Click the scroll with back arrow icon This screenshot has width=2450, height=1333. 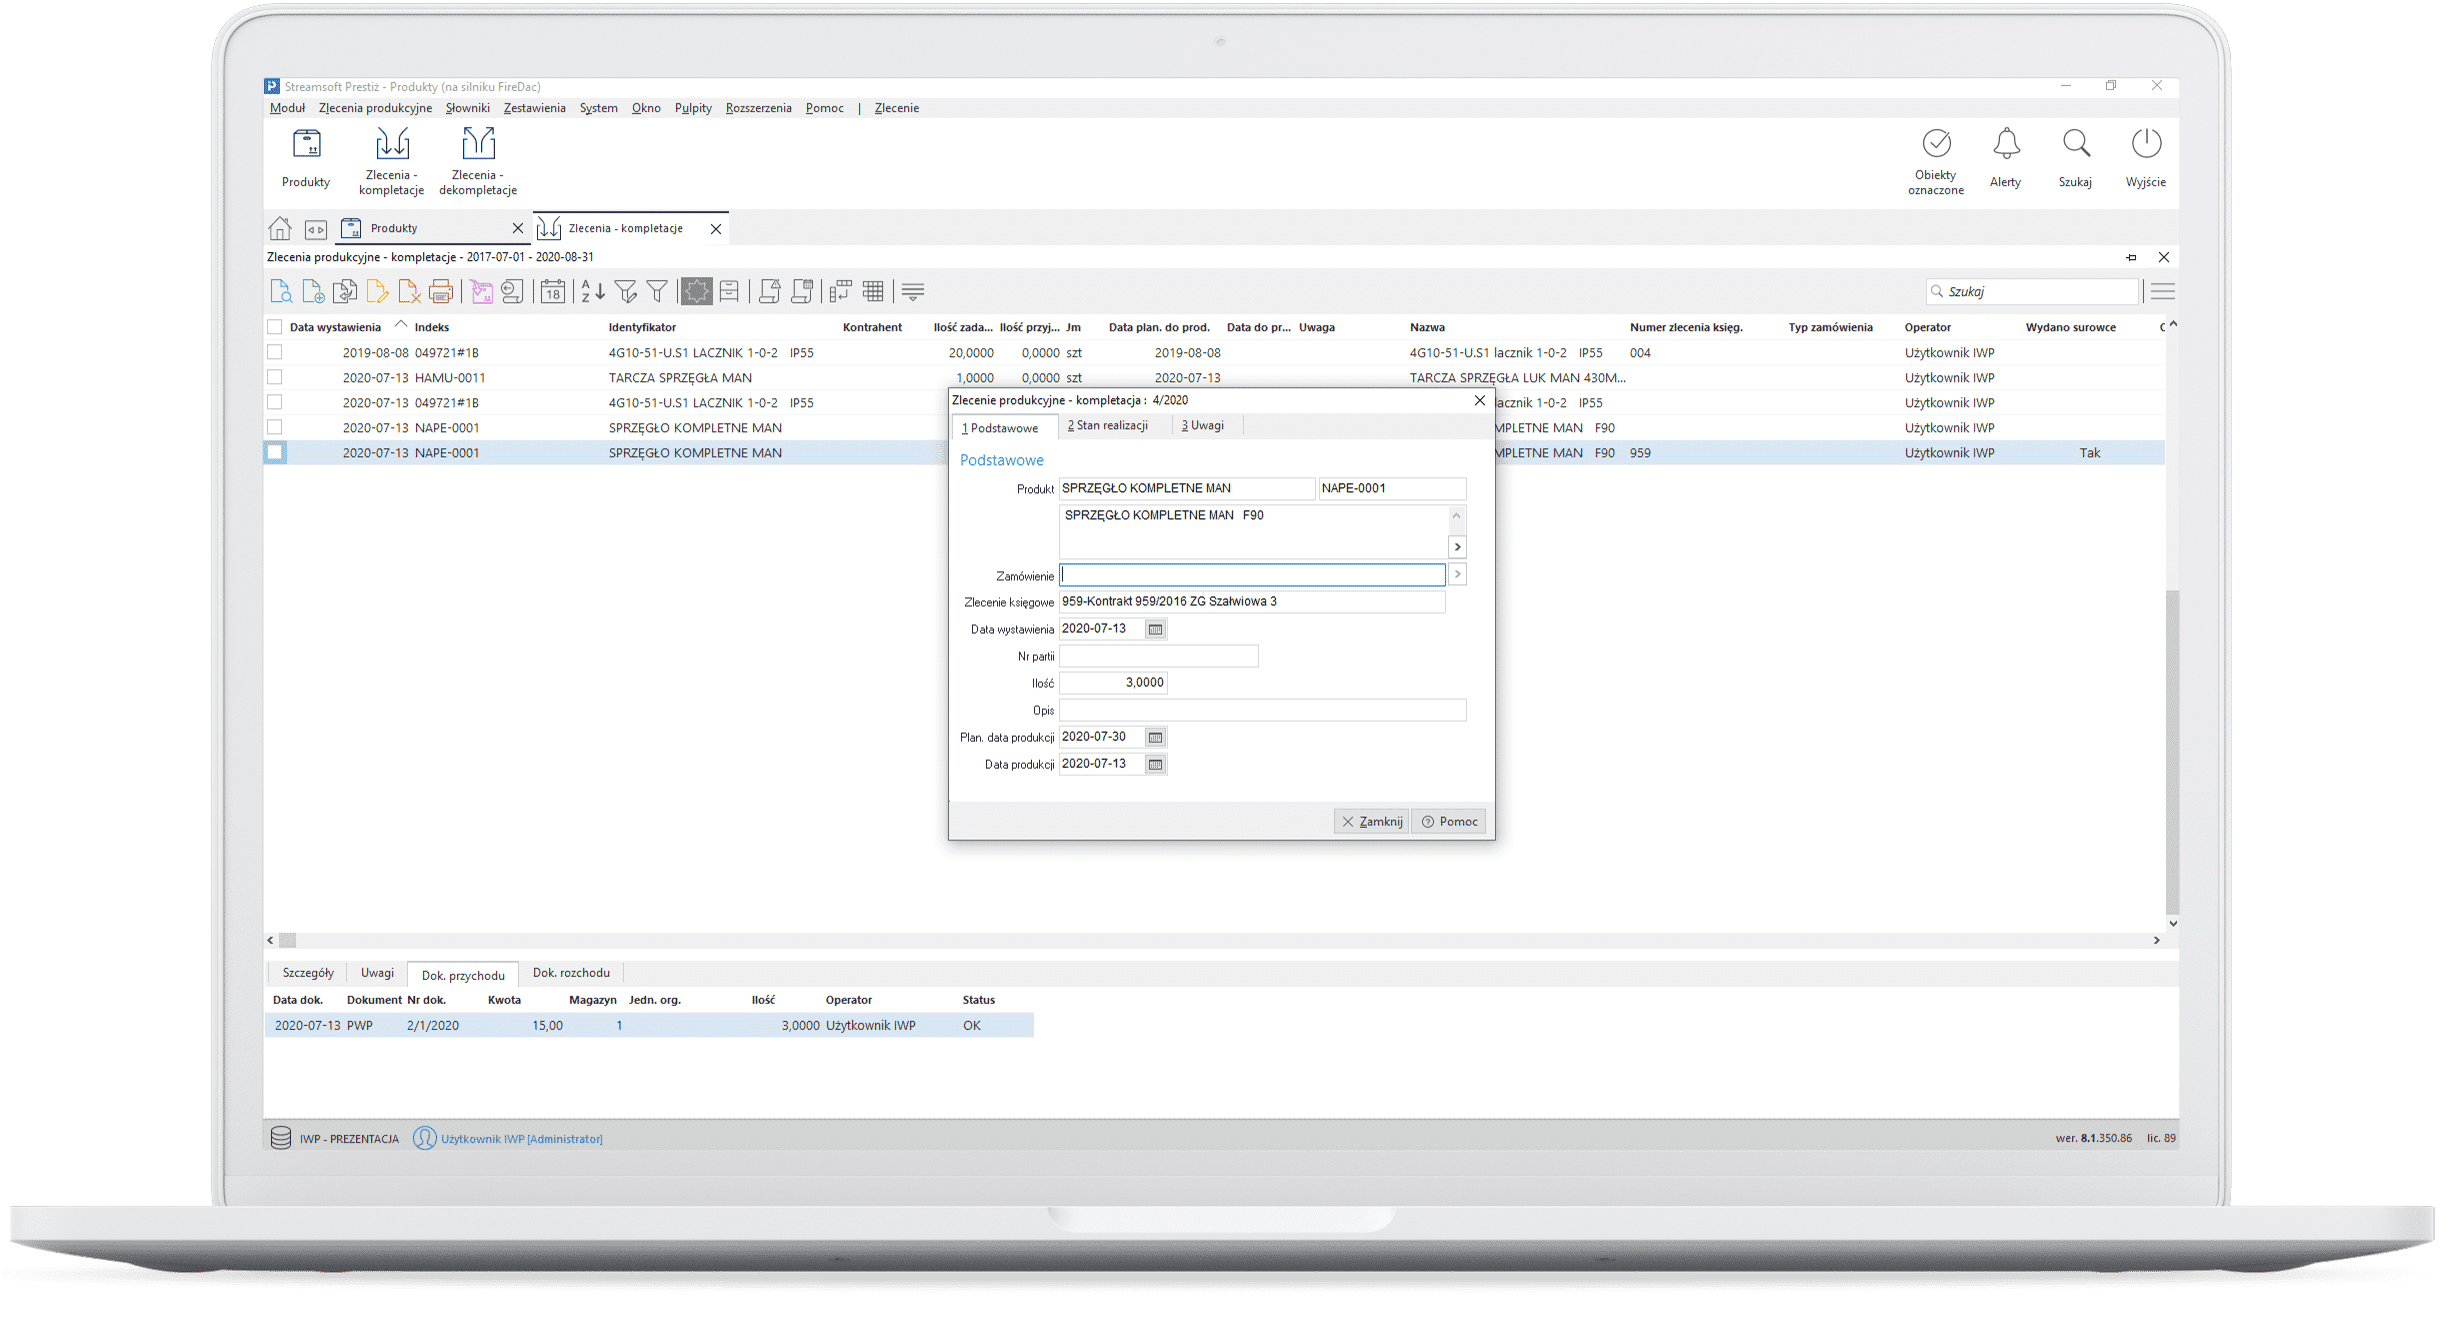click(x=513, y=292)
